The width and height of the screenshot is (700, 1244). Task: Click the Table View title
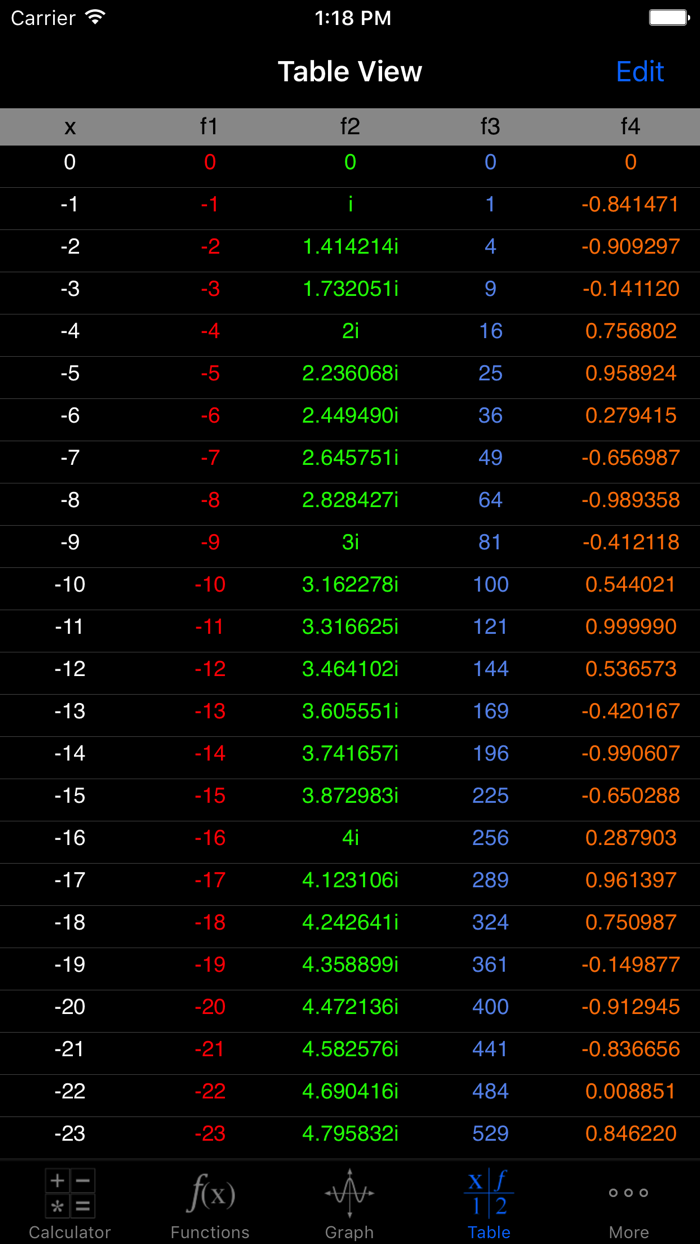tap(350, 72)
